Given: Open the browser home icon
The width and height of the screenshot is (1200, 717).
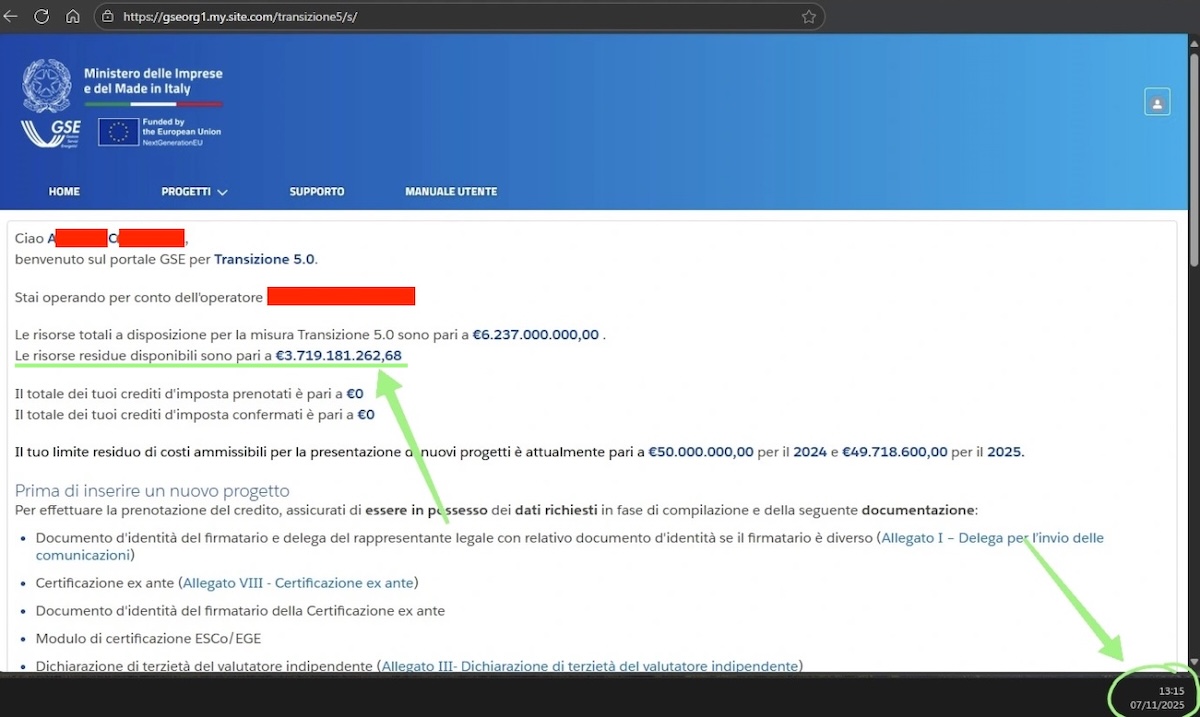Looking at the screenshot, I should [71, 16].
